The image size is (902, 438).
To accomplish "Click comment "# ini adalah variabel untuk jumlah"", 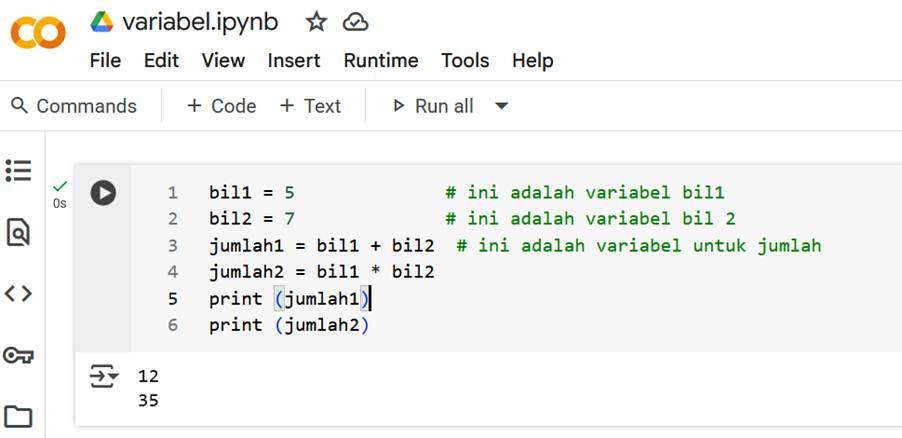I will click(639, 246).
